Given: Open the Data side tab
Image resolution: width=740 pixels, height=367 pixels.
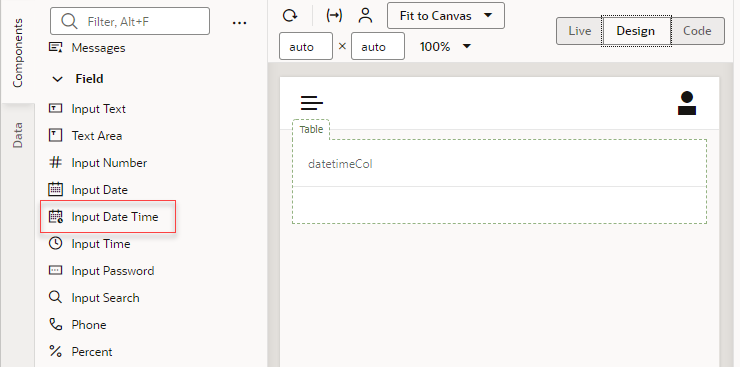Looking at the screenshot, I should [18, 135].
